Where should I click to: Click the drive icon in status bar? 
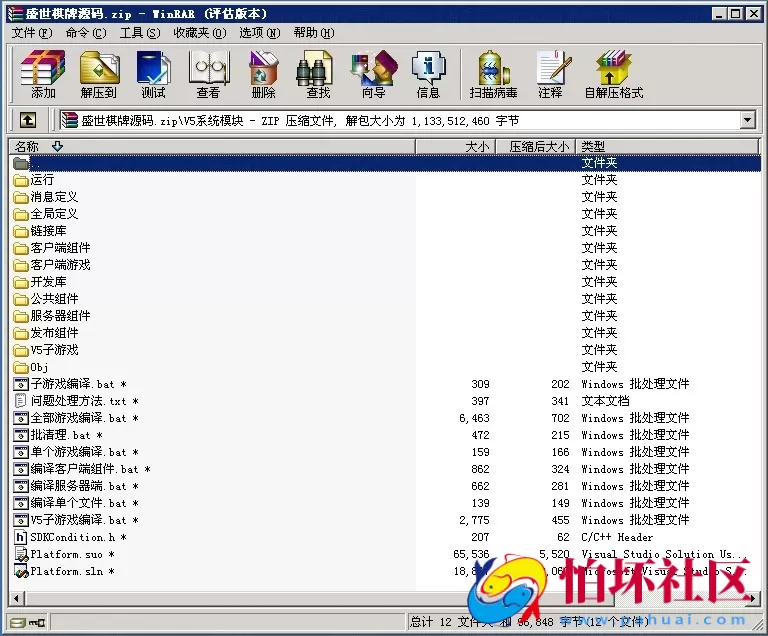tap(19, 623)
